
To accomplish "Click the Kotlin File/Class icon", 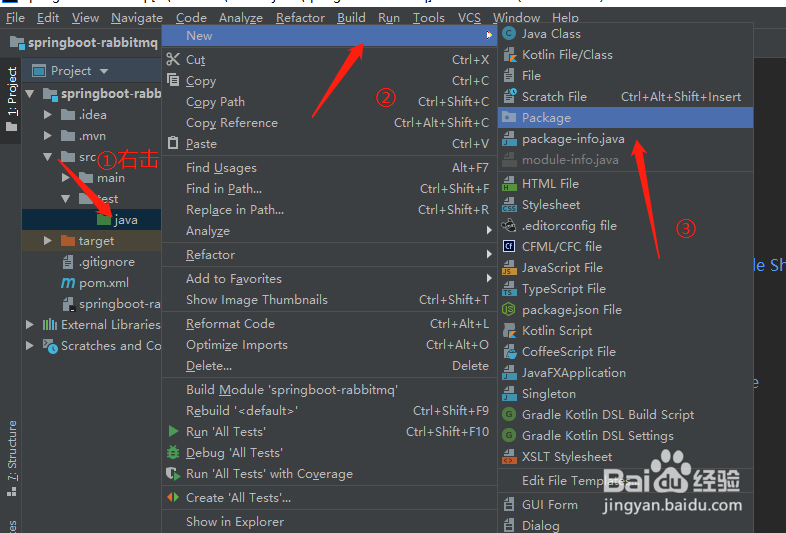I will (x=509, y=55).
